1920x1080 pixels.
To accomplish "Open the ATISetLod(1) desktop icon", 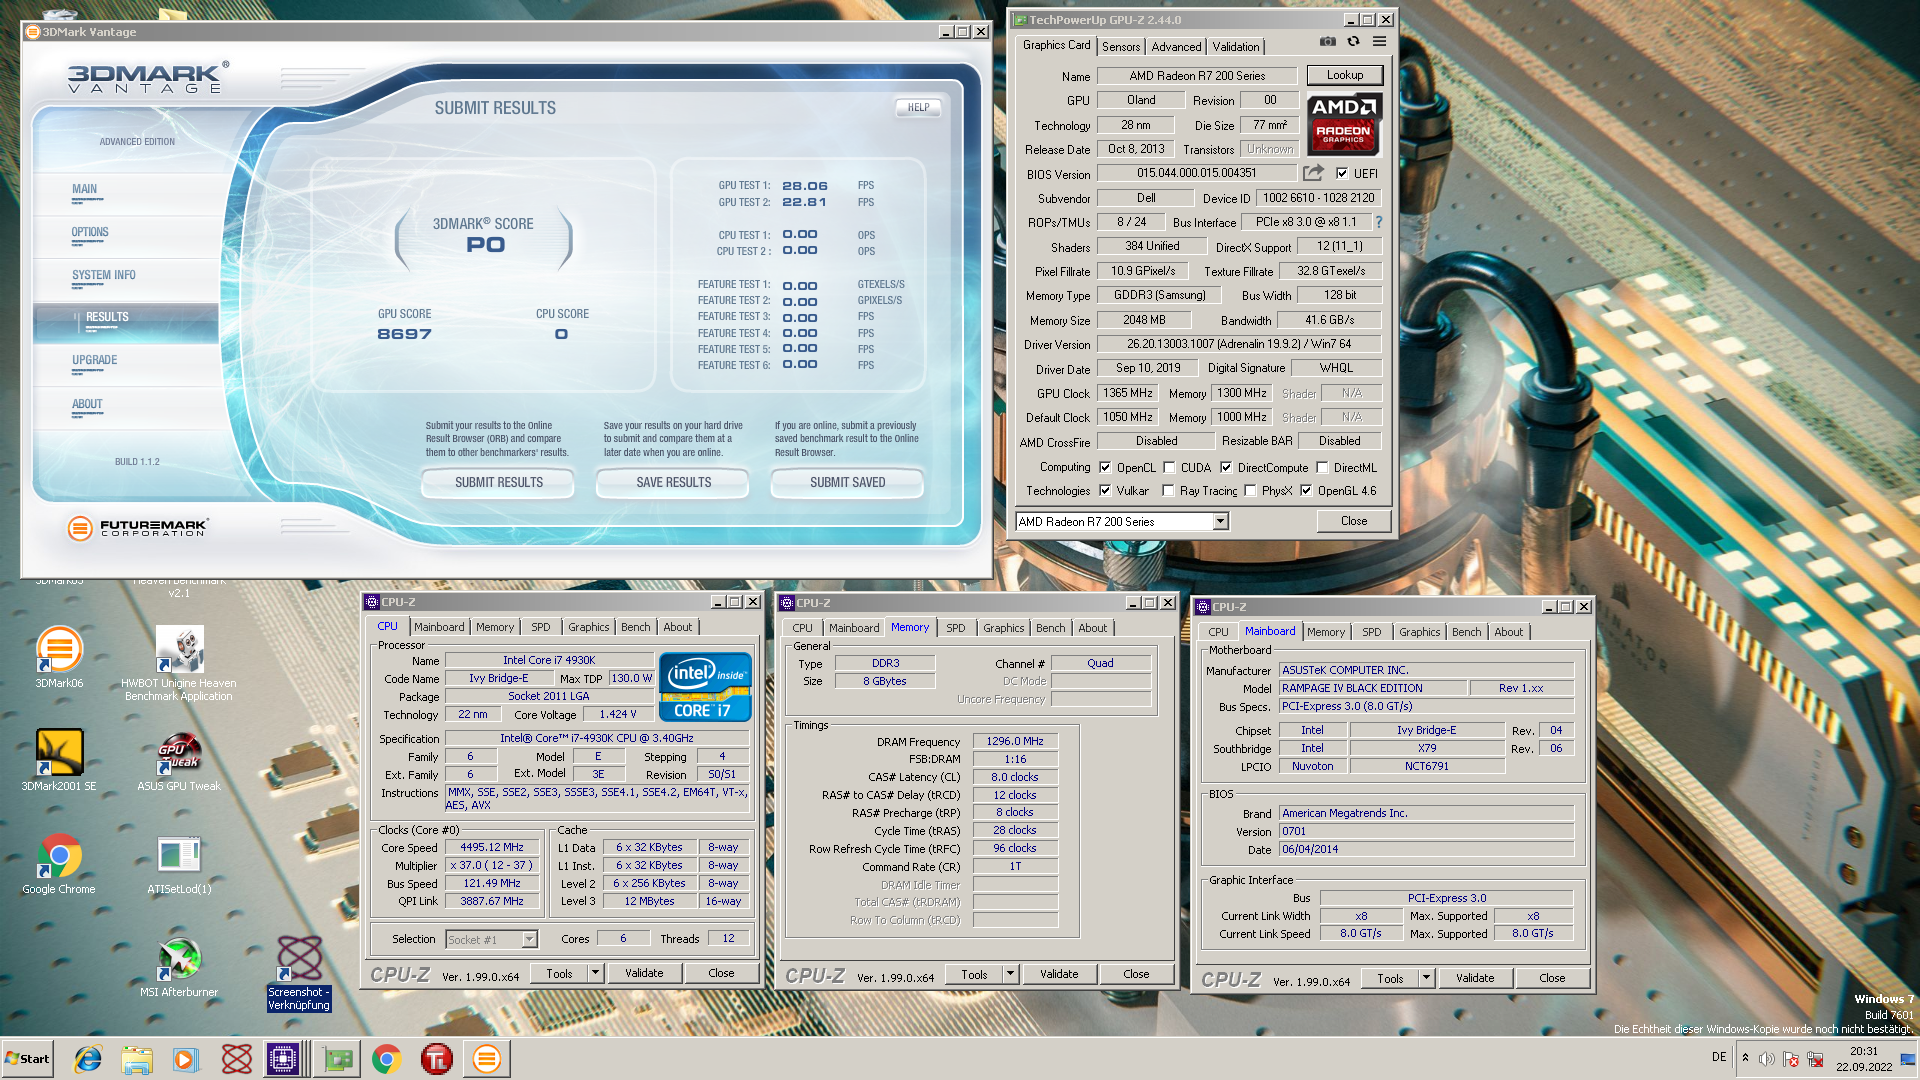I will click(x=179, y=864).
